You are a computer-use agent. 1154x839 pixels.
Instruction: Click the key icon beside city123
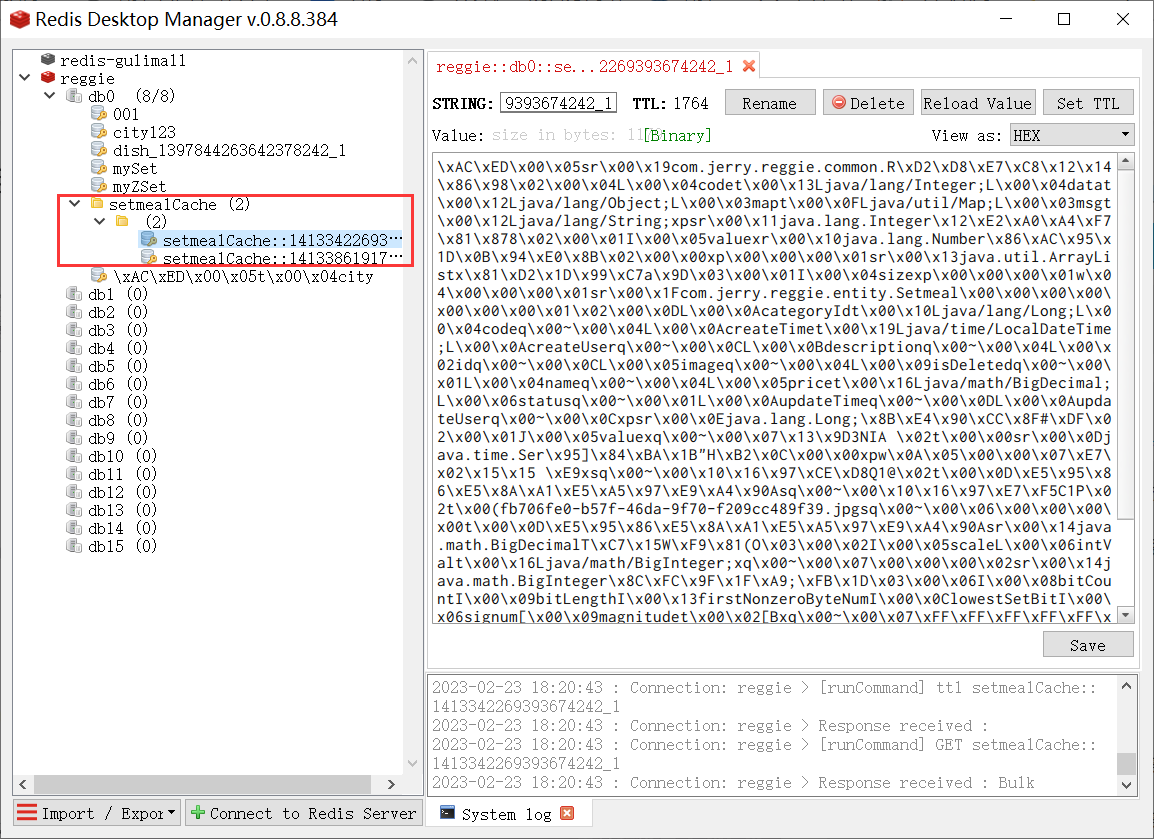pyautogui.click(x=99, y=131)
